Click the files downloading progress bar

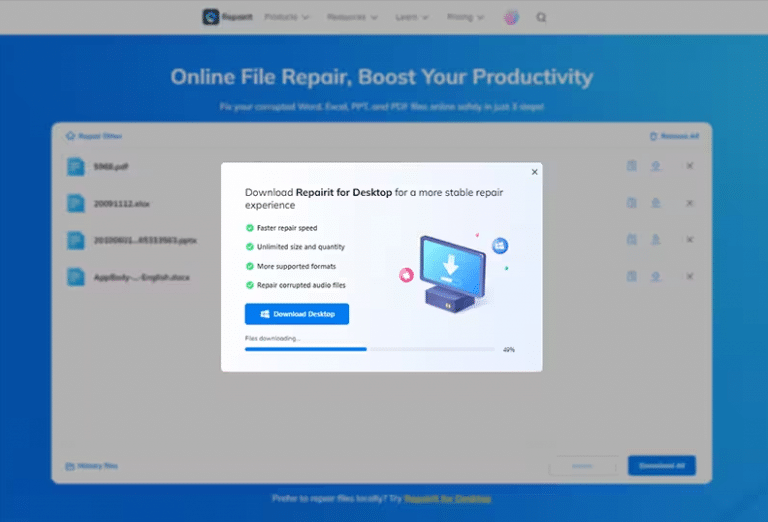pyautogui.click(x=369, y=349)
